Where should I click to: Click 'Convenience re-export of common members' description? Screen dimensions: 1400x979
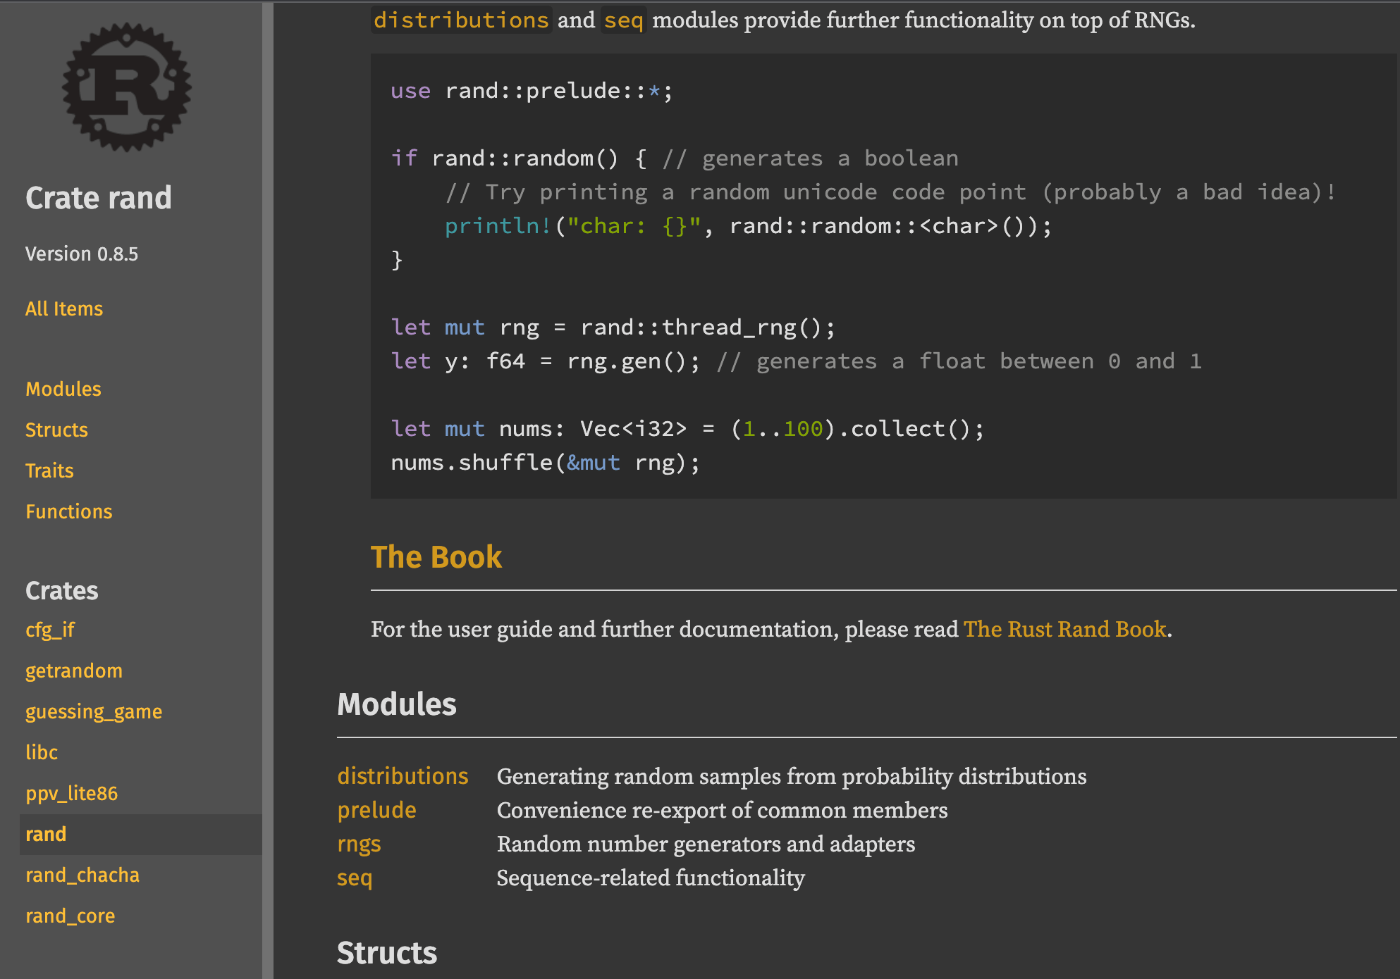coord(722,810)
